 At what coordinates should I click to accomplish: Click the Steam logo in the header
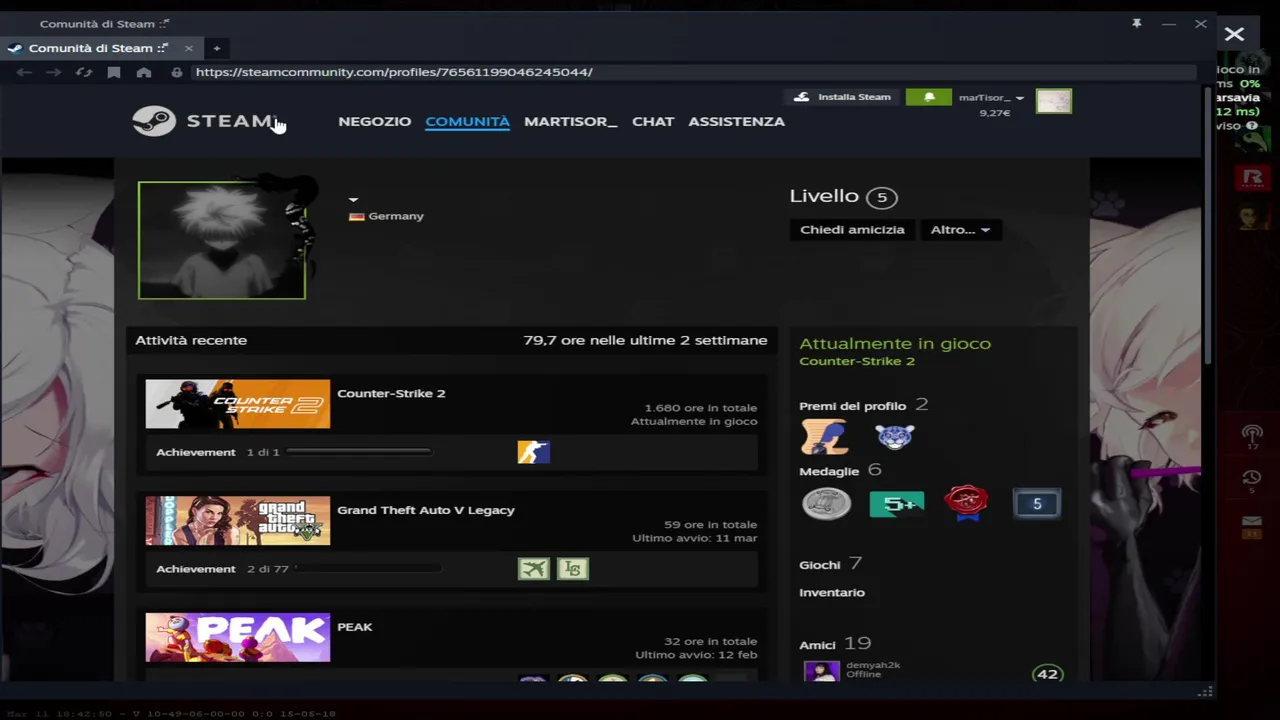[204, 121]
